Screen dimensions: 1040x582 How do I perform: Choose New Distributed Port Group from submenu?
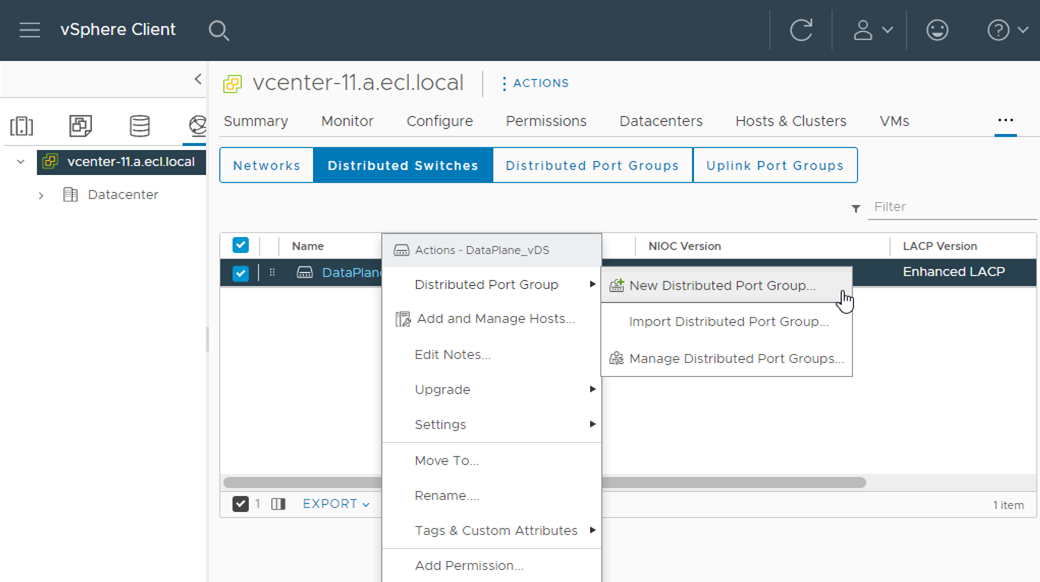click(x=722, y=286)
